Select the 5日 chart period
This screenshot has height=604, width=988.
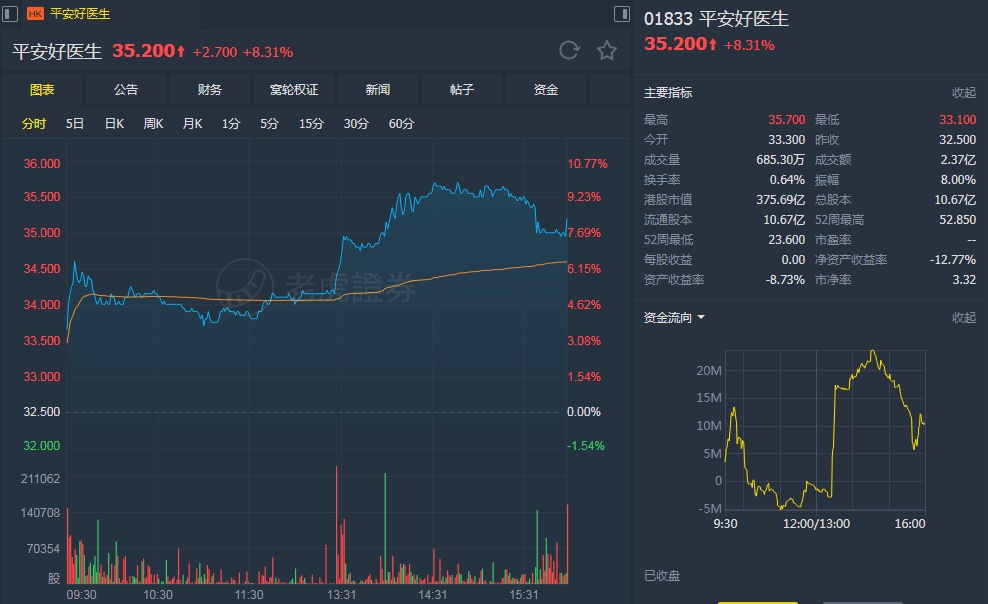click(75, 123)
